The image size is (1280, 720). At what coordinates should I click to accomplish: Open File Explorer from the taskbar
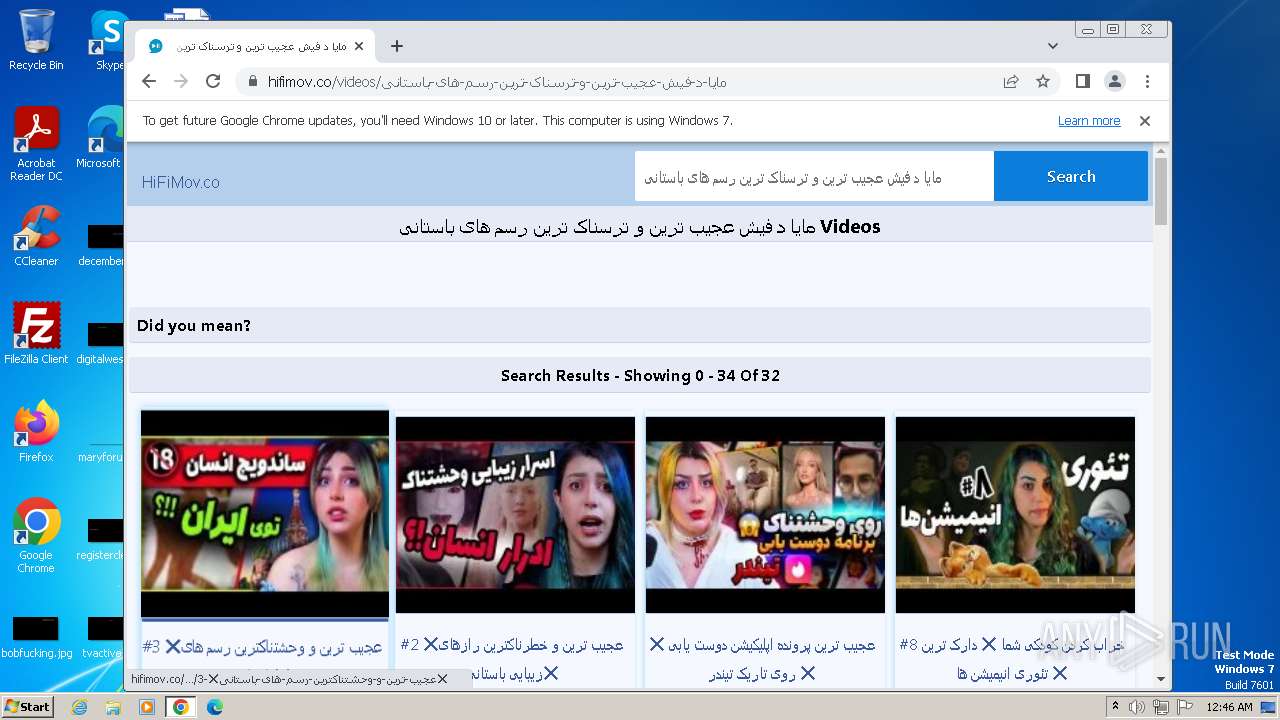[x=113, y=707]
